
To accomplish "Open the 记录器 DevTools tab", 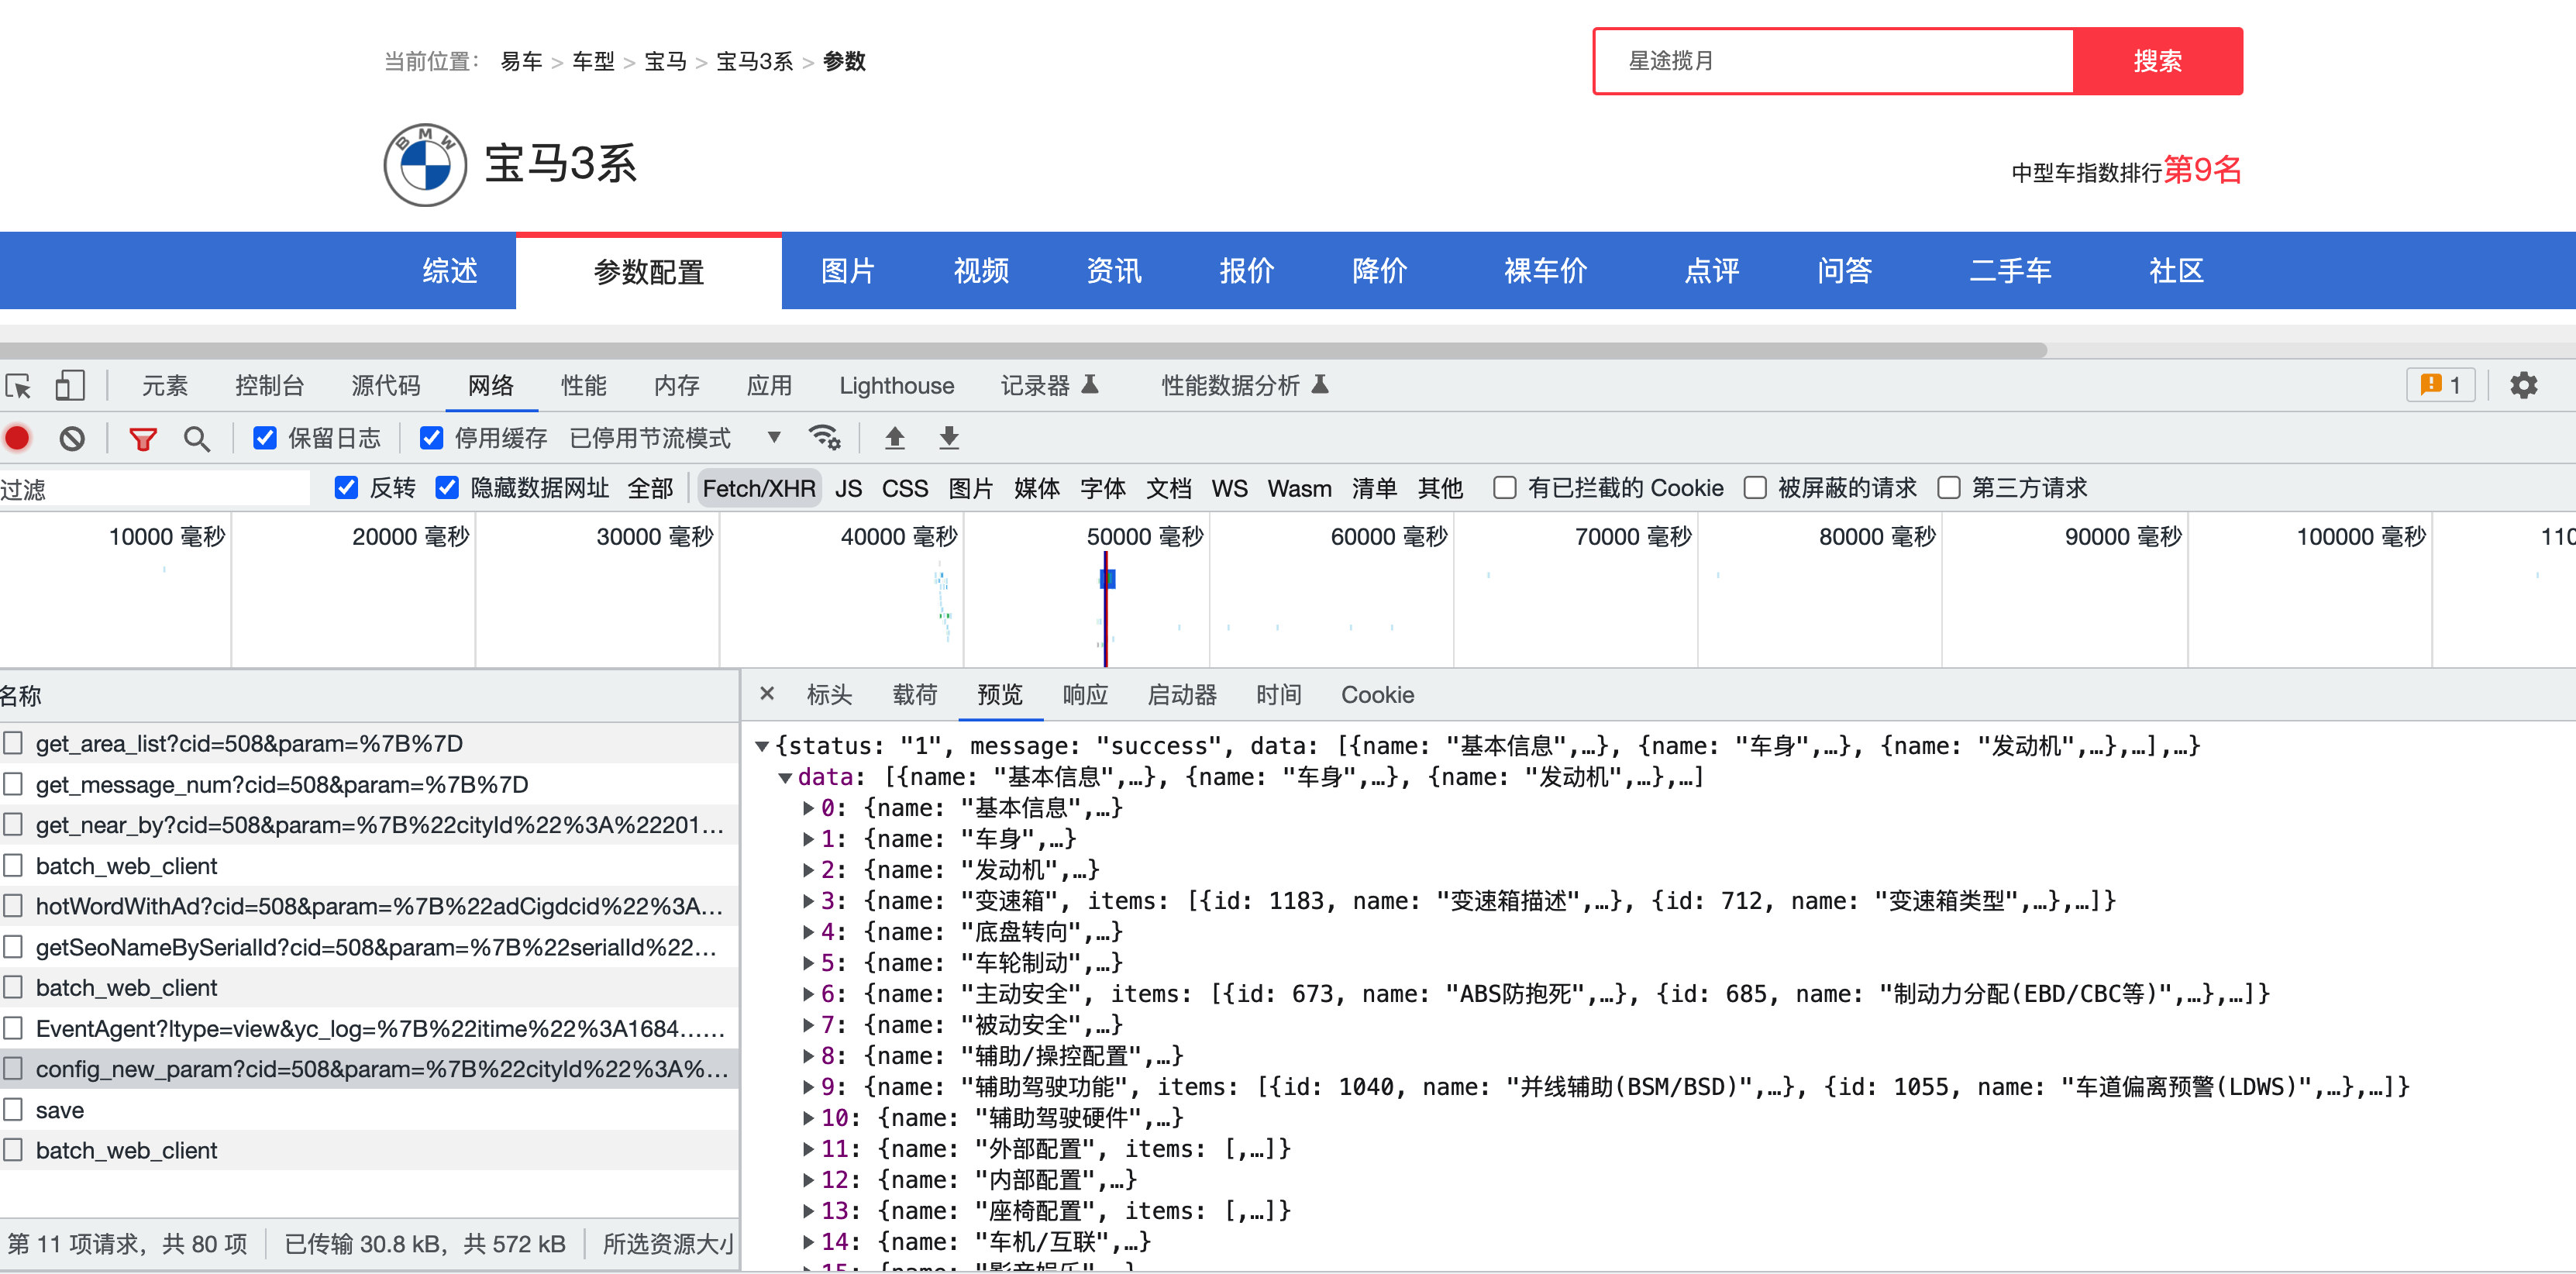I will point(1049,385).
